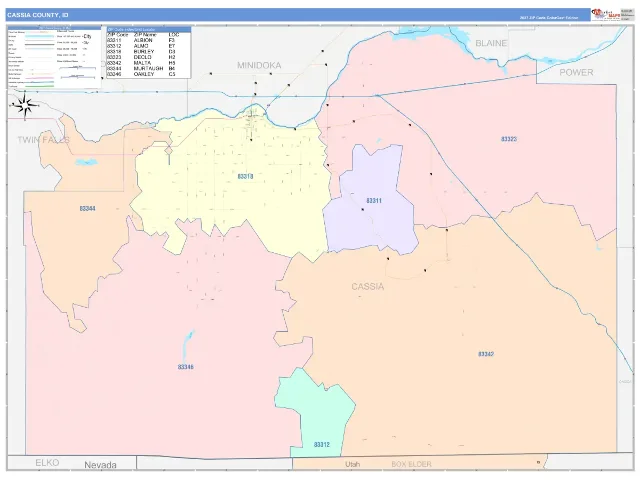Click ZIP code label 83342 on the map
640x480 pixels.
coord(486,354)
